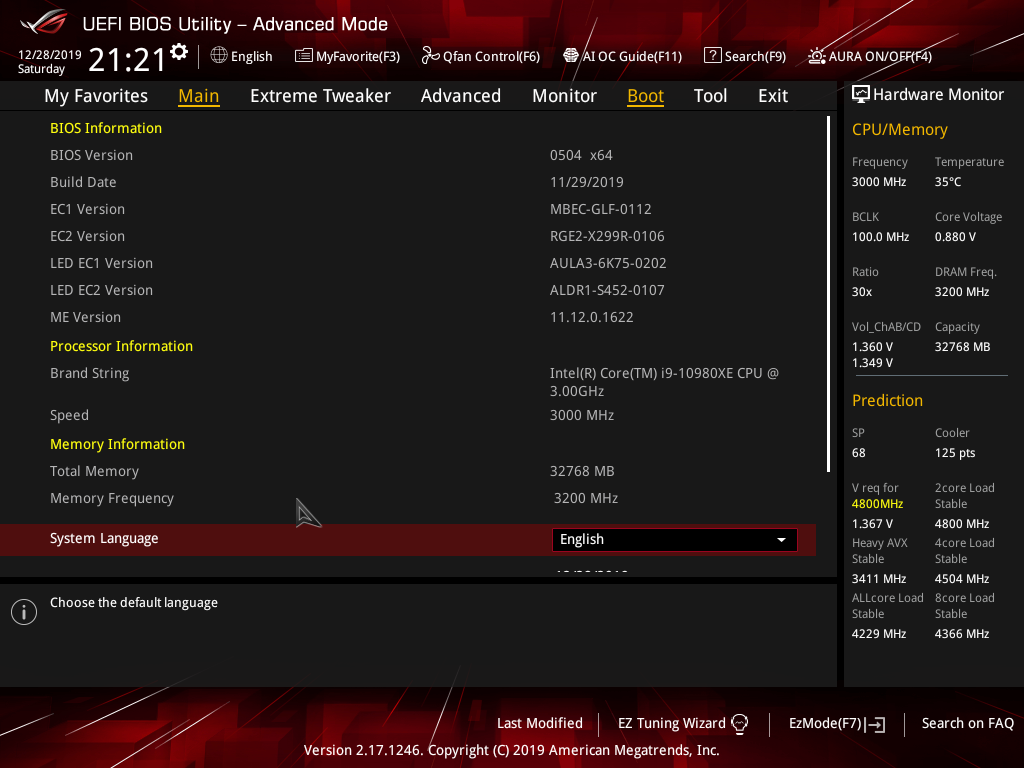
Task: Open date/time settings gear icon
Action: pos(179,52)
